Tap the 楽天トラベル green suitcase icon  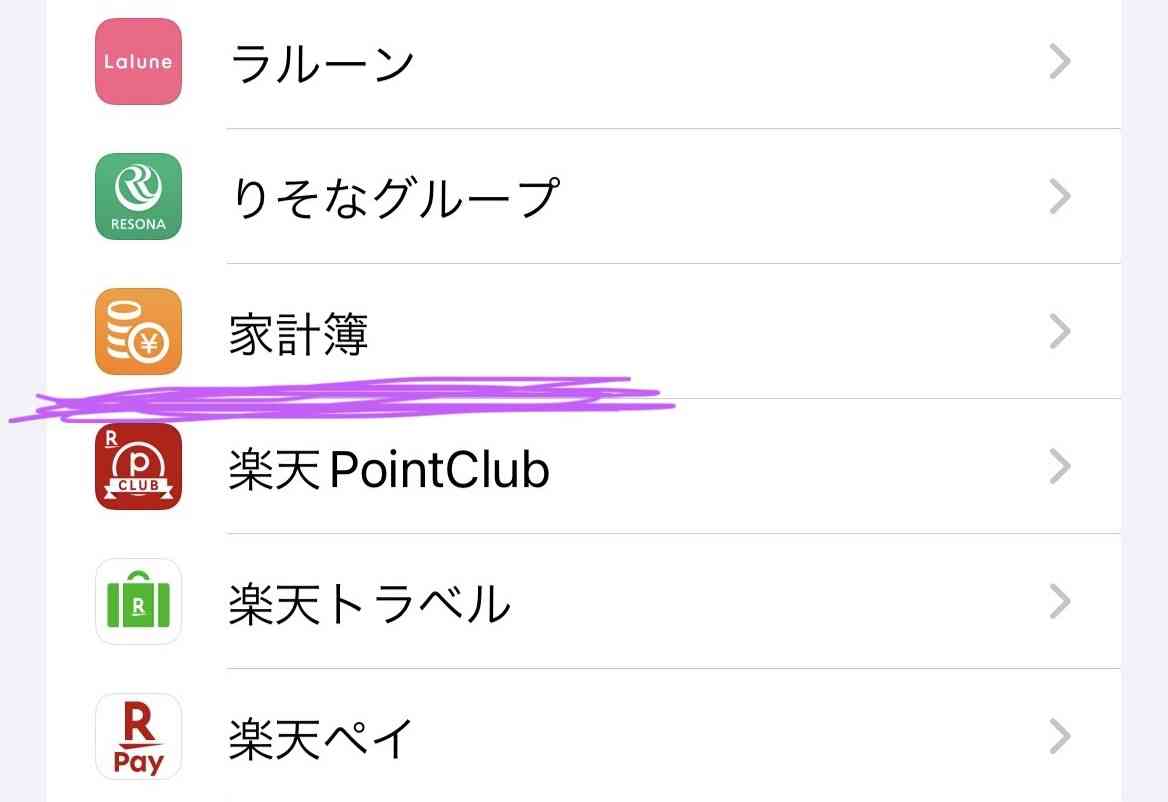click(x=139, y=602)
